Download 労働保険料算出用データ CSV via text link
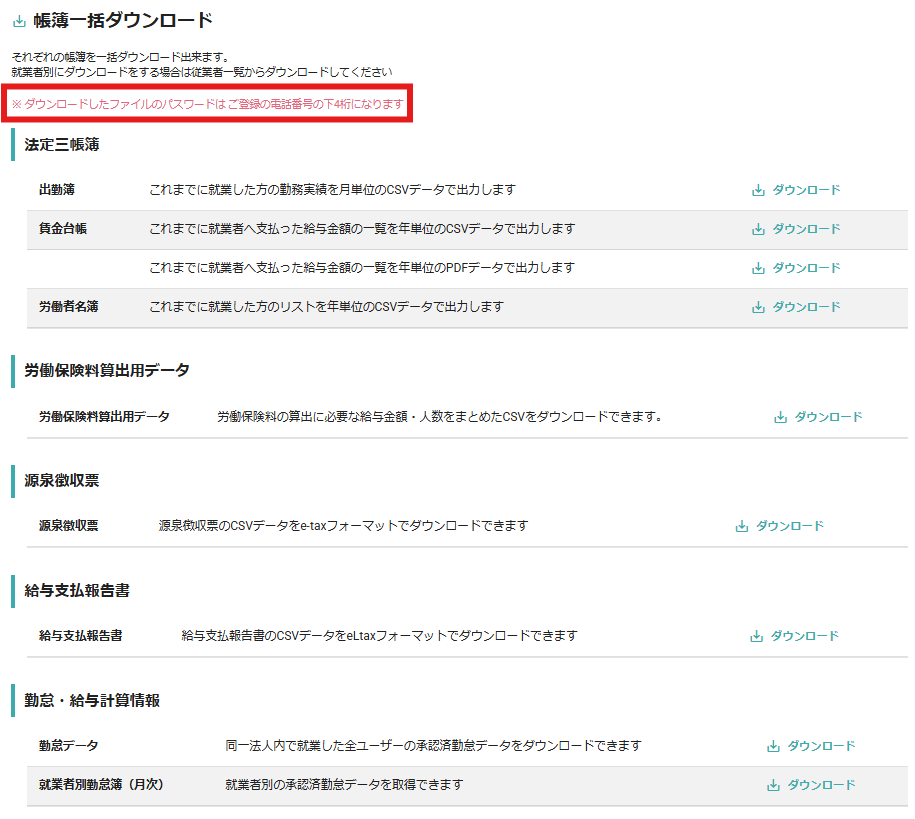This screenshot has height=819, width=915. (828, 417)
